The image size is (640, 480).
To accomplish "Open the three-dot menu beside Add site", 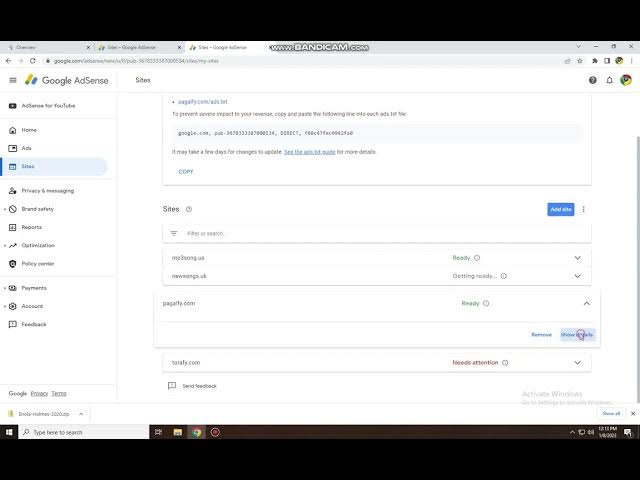I will [583, 209].
